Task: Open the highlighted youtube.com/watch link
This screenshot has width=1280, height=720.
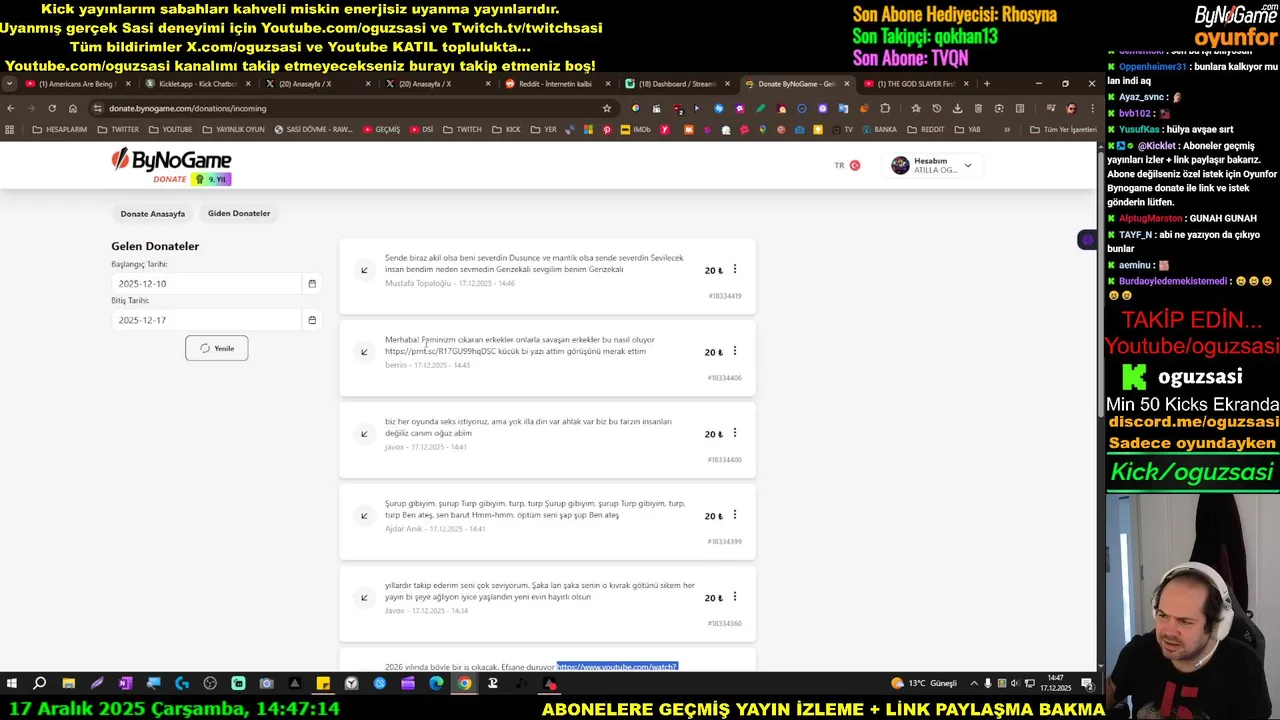Action: point(617,667)
